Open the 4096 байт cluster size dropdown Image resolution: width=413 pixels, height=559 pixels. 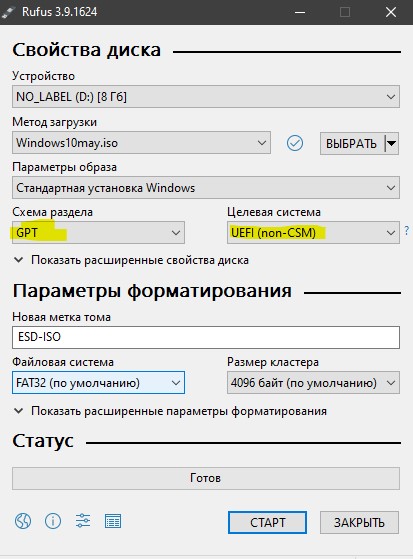pos(313,383)
